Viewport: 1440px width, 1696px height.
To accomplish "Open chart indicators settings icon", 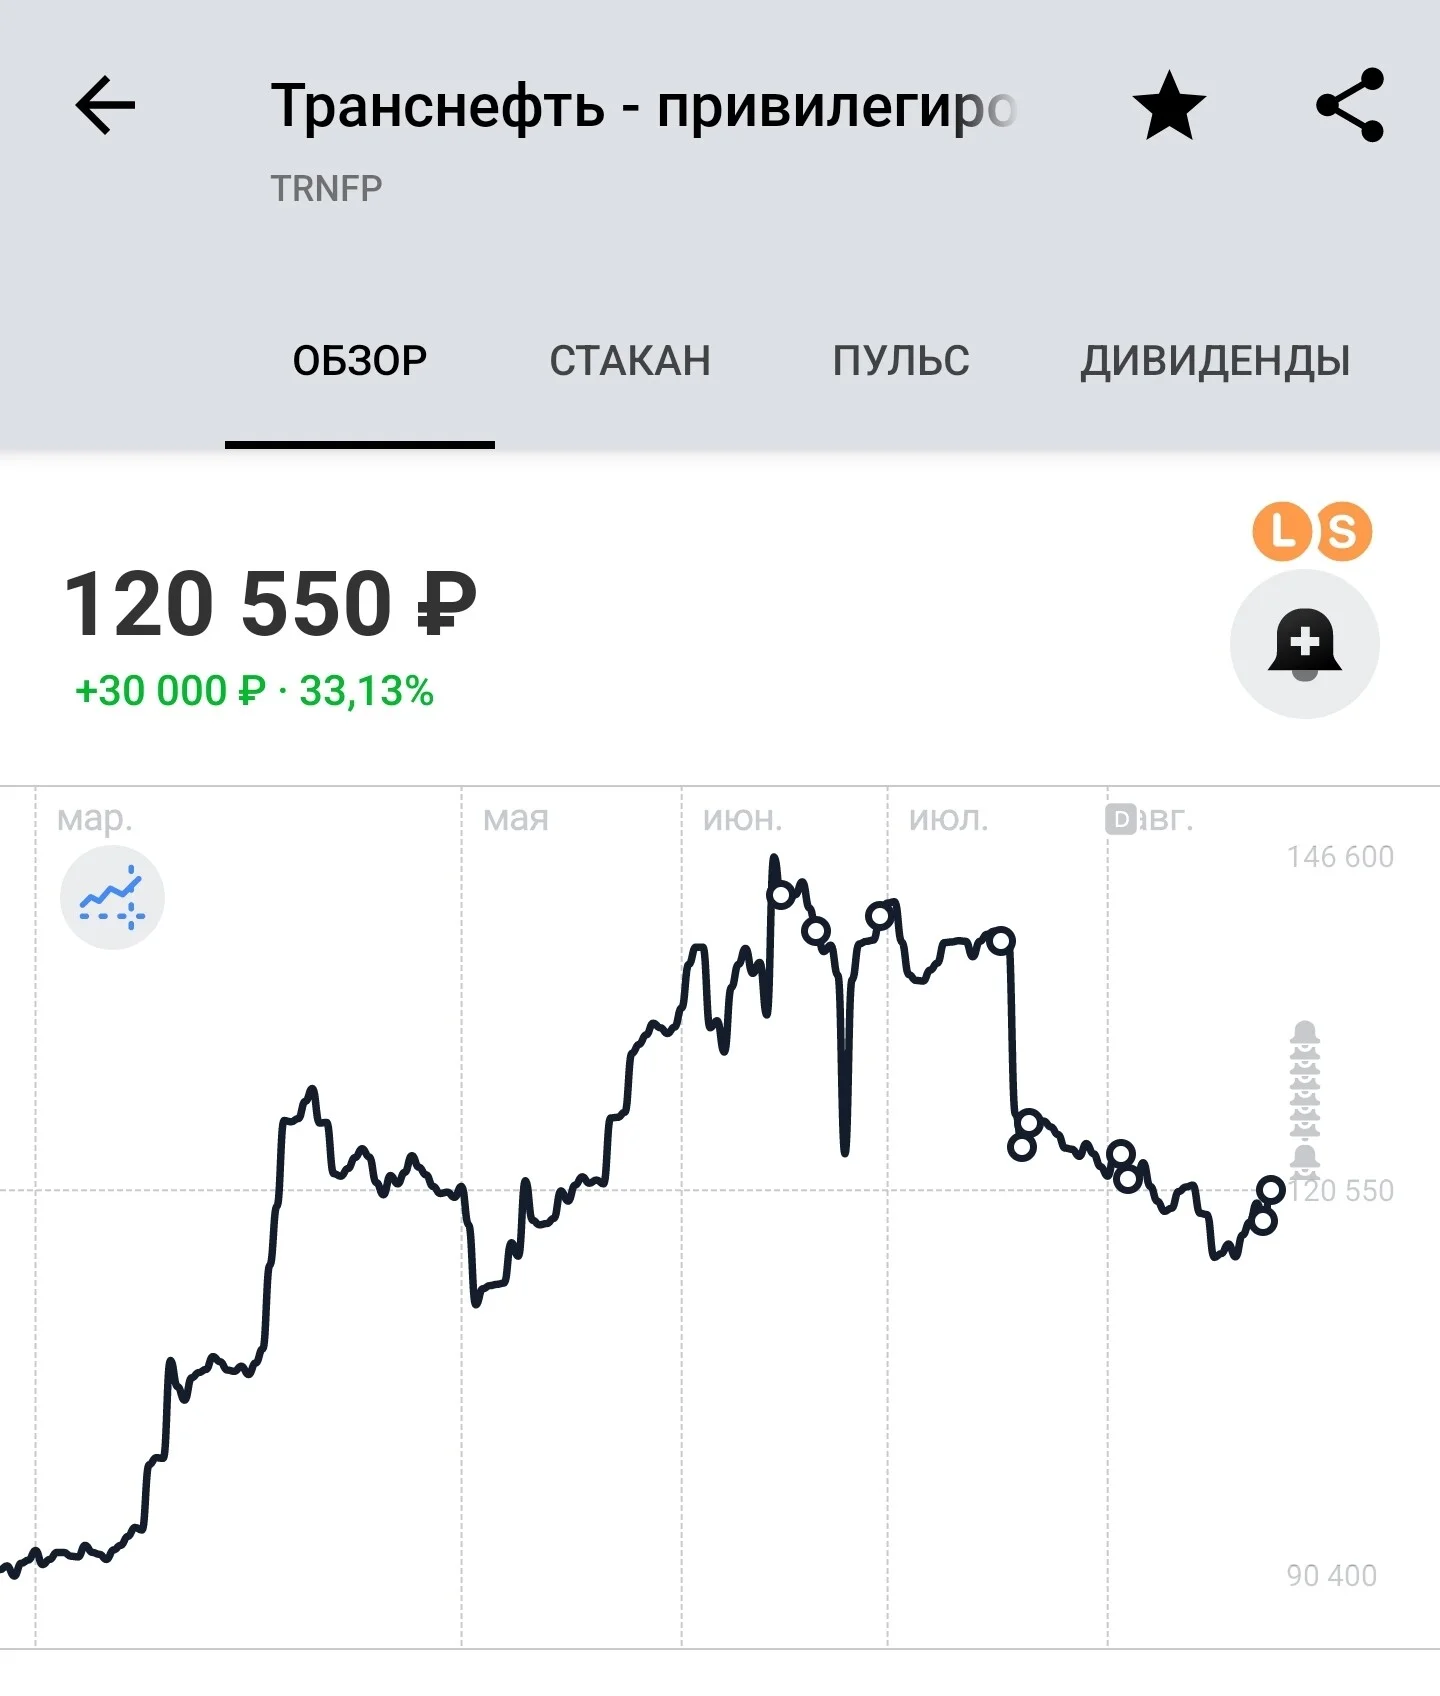I will point(112,897).
